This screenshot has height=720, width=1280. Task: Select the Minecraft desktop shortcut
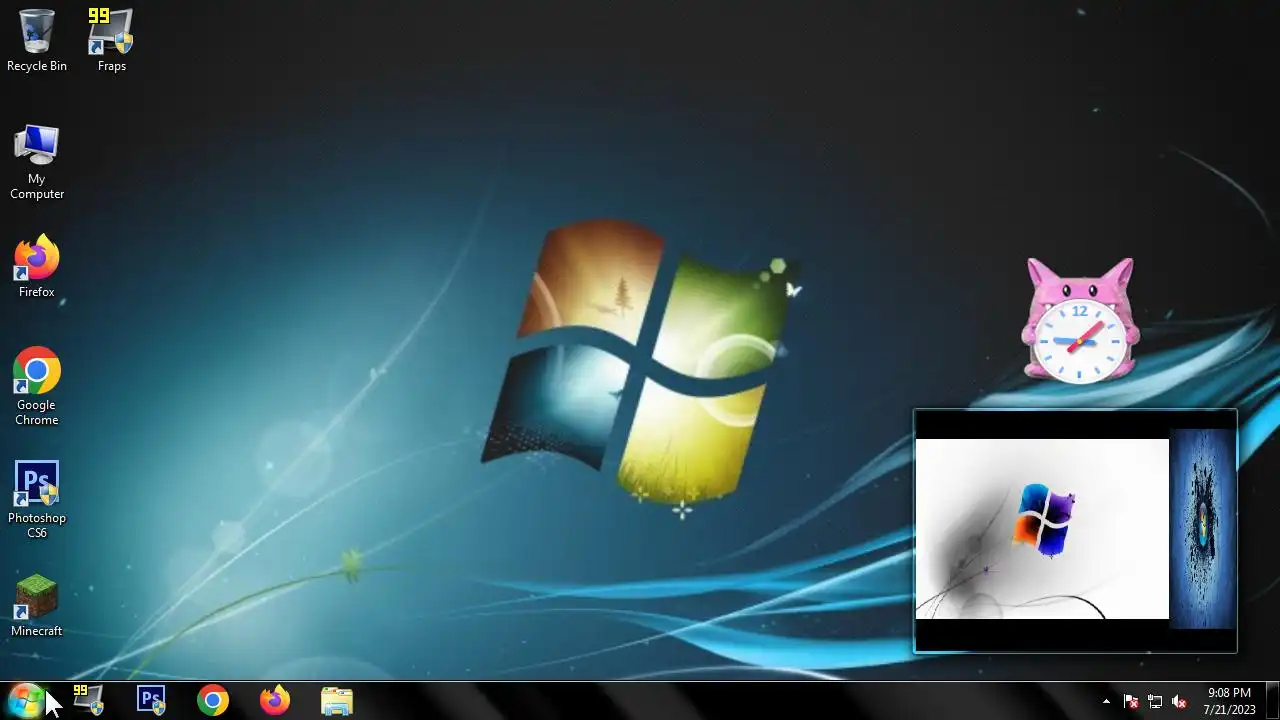(37, 606)
